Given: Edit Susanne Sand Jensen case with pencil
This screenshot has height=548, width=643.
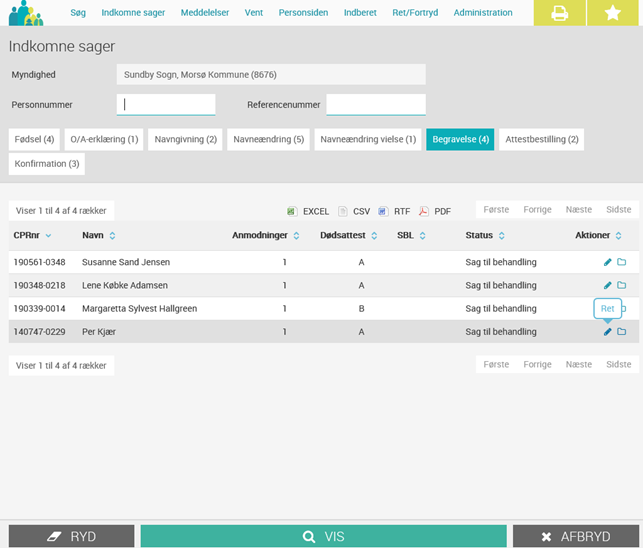Looking at the screenshot, I should point(608,262).
